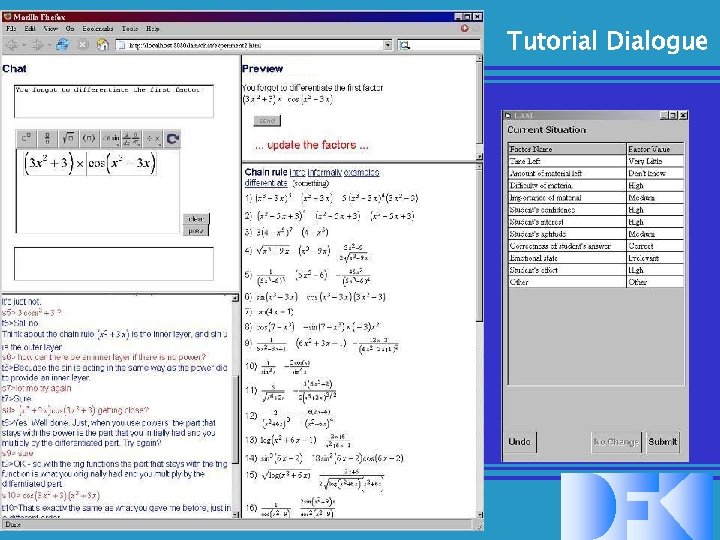Click into the Firefox address bar
720x540 pixels.
tap(250, 45)
